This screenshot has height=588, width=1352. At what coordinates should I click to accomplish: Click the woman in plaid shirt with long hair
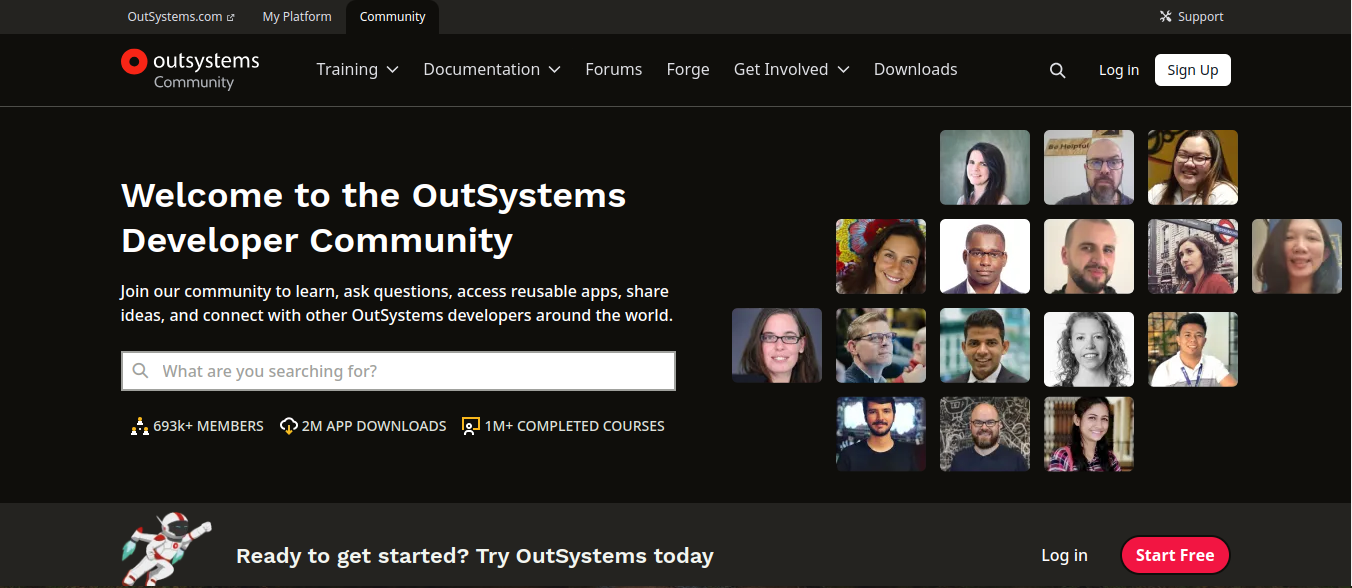coord(1089,434)
